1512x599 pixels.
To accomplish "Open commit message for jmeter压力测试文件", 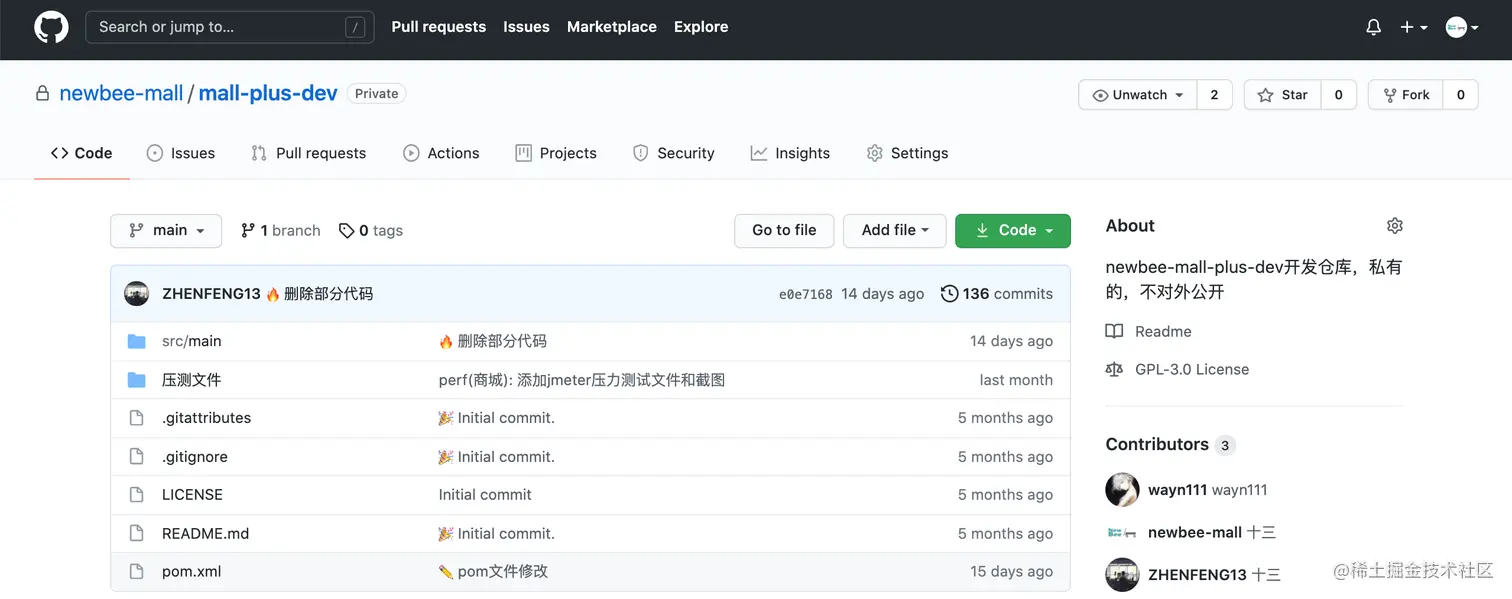I will (582, 380).
